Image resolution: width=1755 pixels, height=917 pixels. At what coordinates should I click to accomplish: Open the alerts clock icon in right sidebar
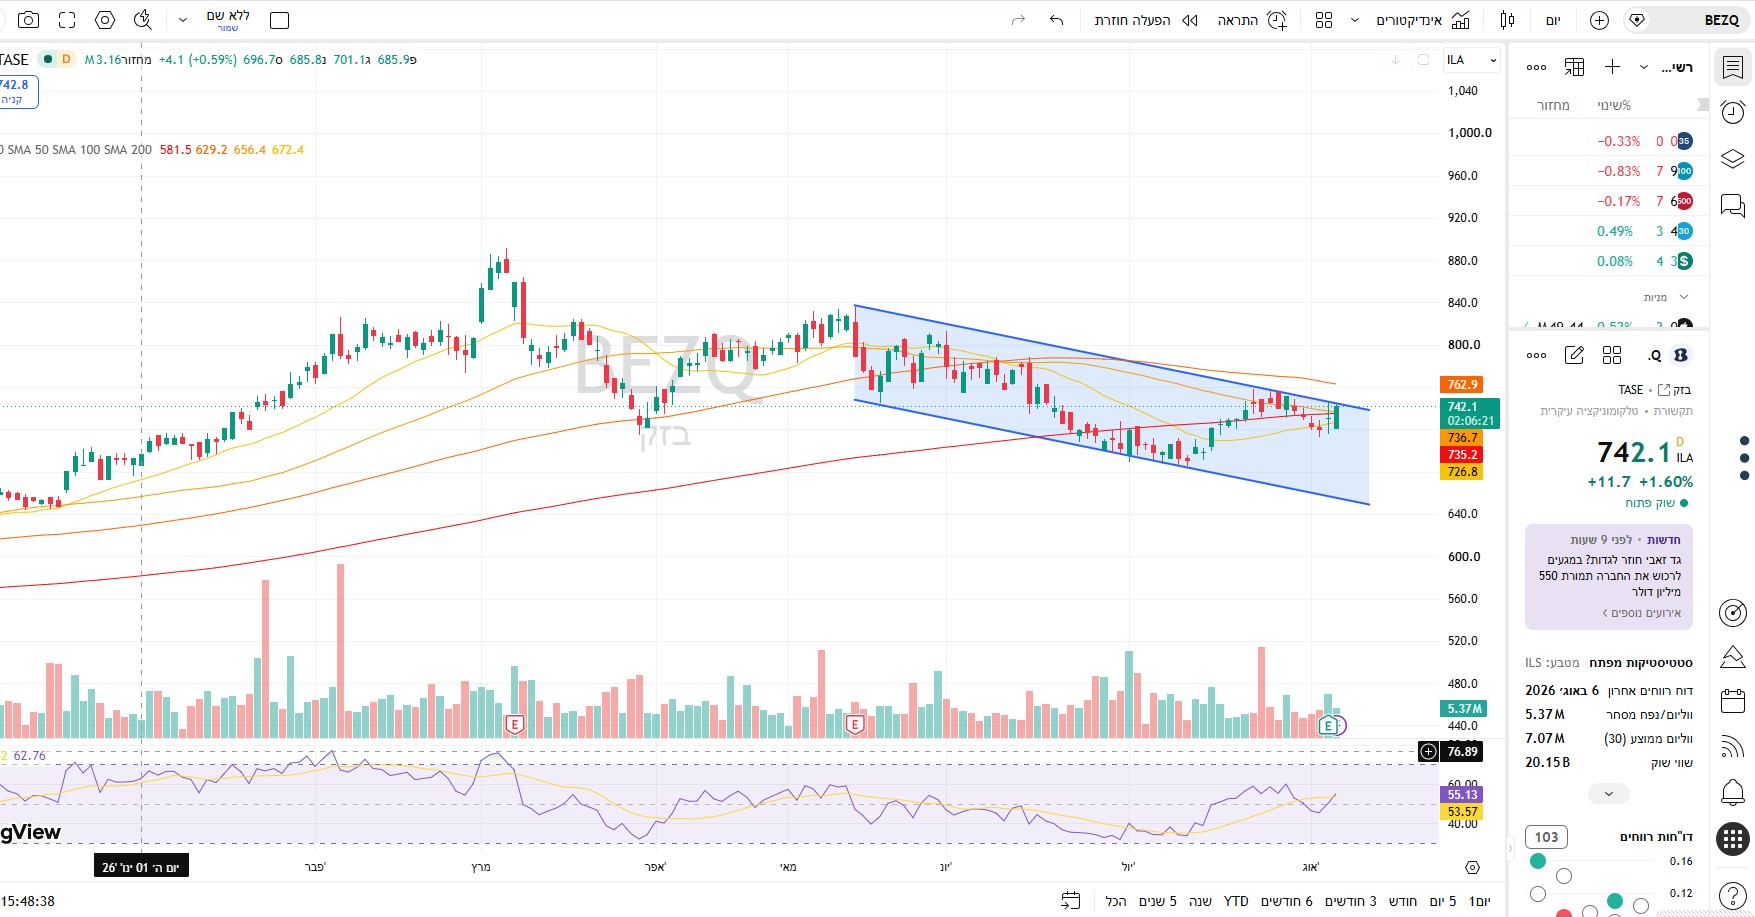coord(1733,112)
